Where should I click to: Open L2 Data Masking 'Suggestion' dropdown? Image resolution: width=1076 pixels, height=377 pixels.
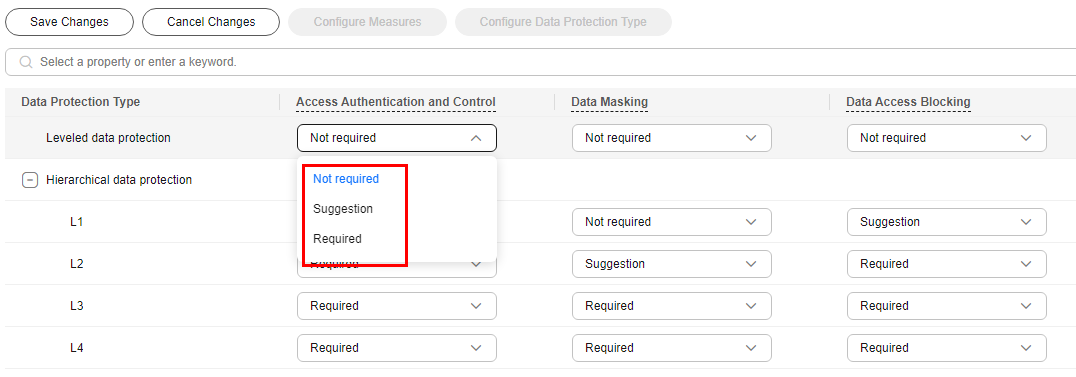click(671, 264)
